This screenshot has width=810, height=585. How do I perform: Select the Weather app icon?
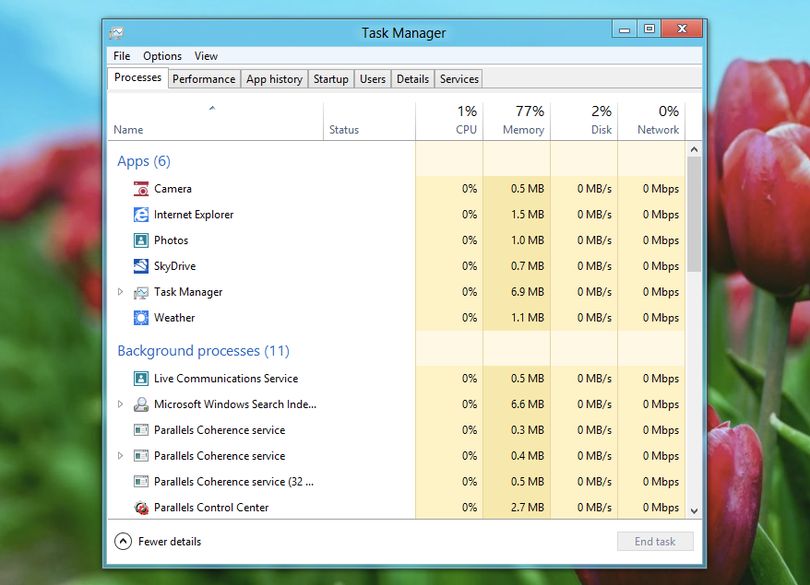141,318
